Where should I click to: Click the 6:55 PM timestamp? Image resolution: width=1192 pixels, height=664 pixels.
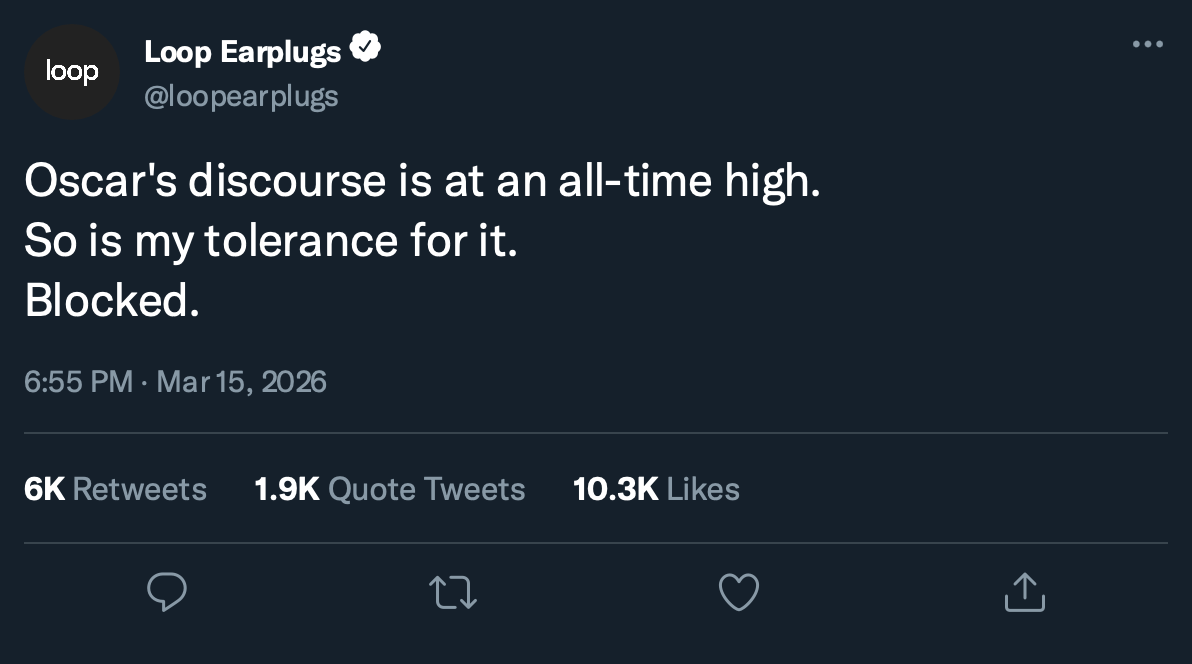tap(78, 382)
